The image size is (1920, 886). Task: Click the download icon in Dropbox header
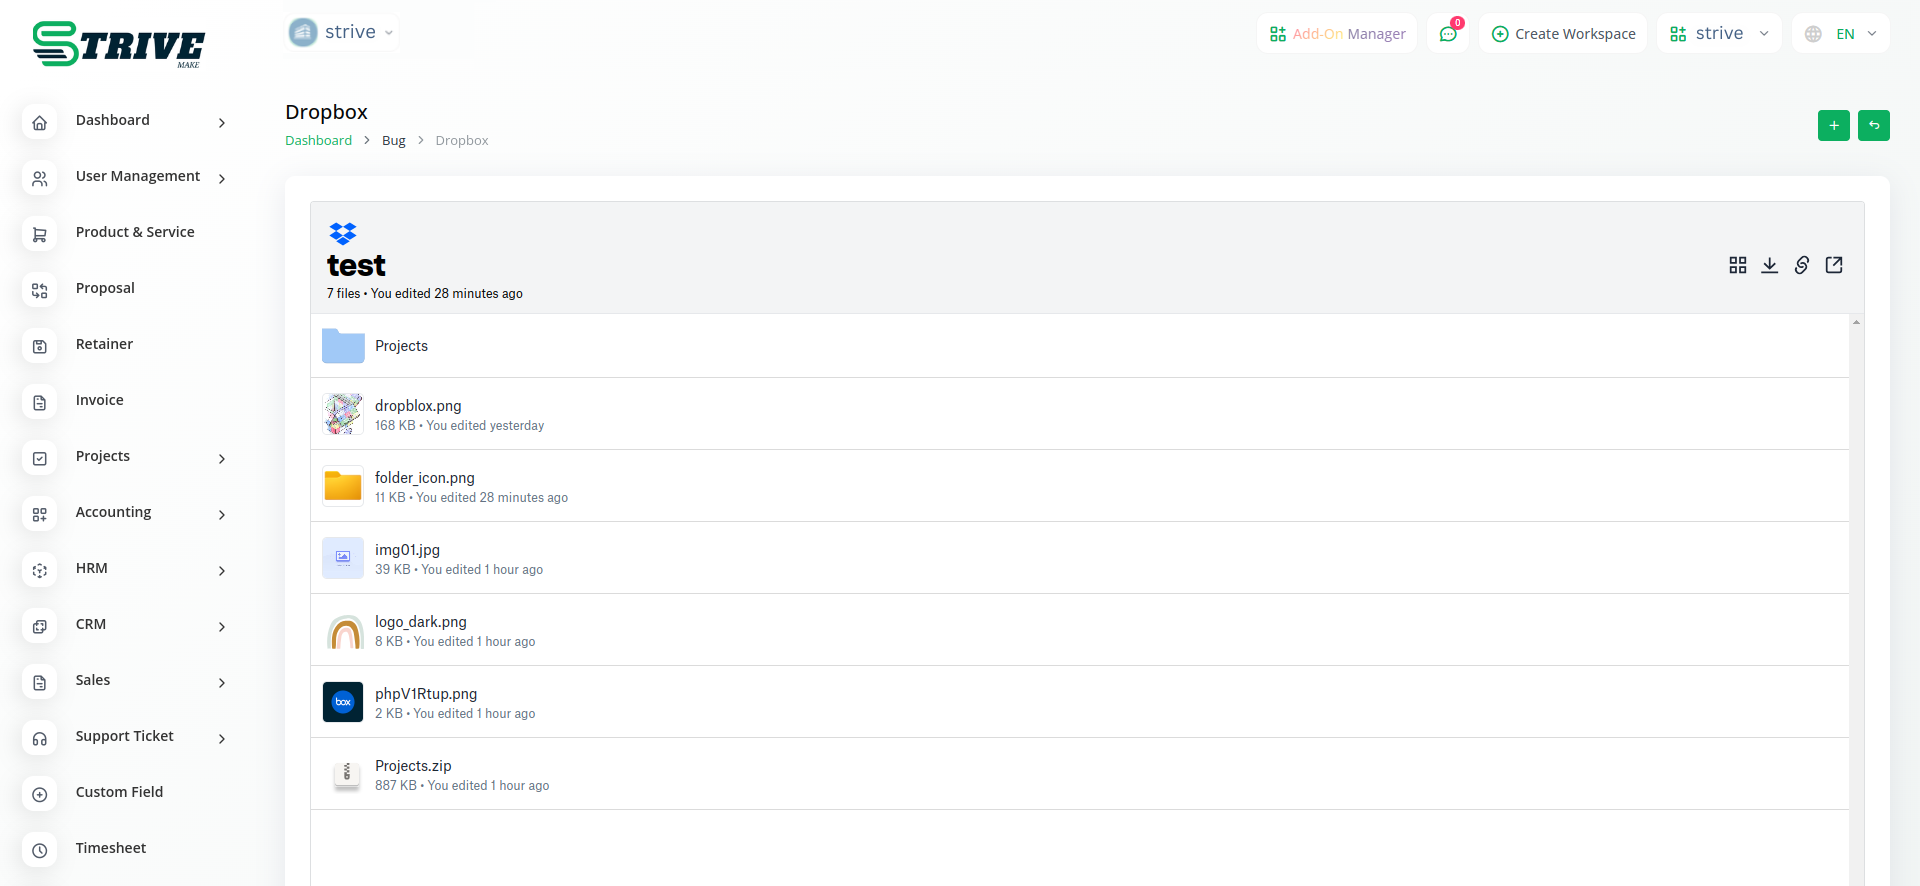pyautogui.click(x=1770, y=265)
